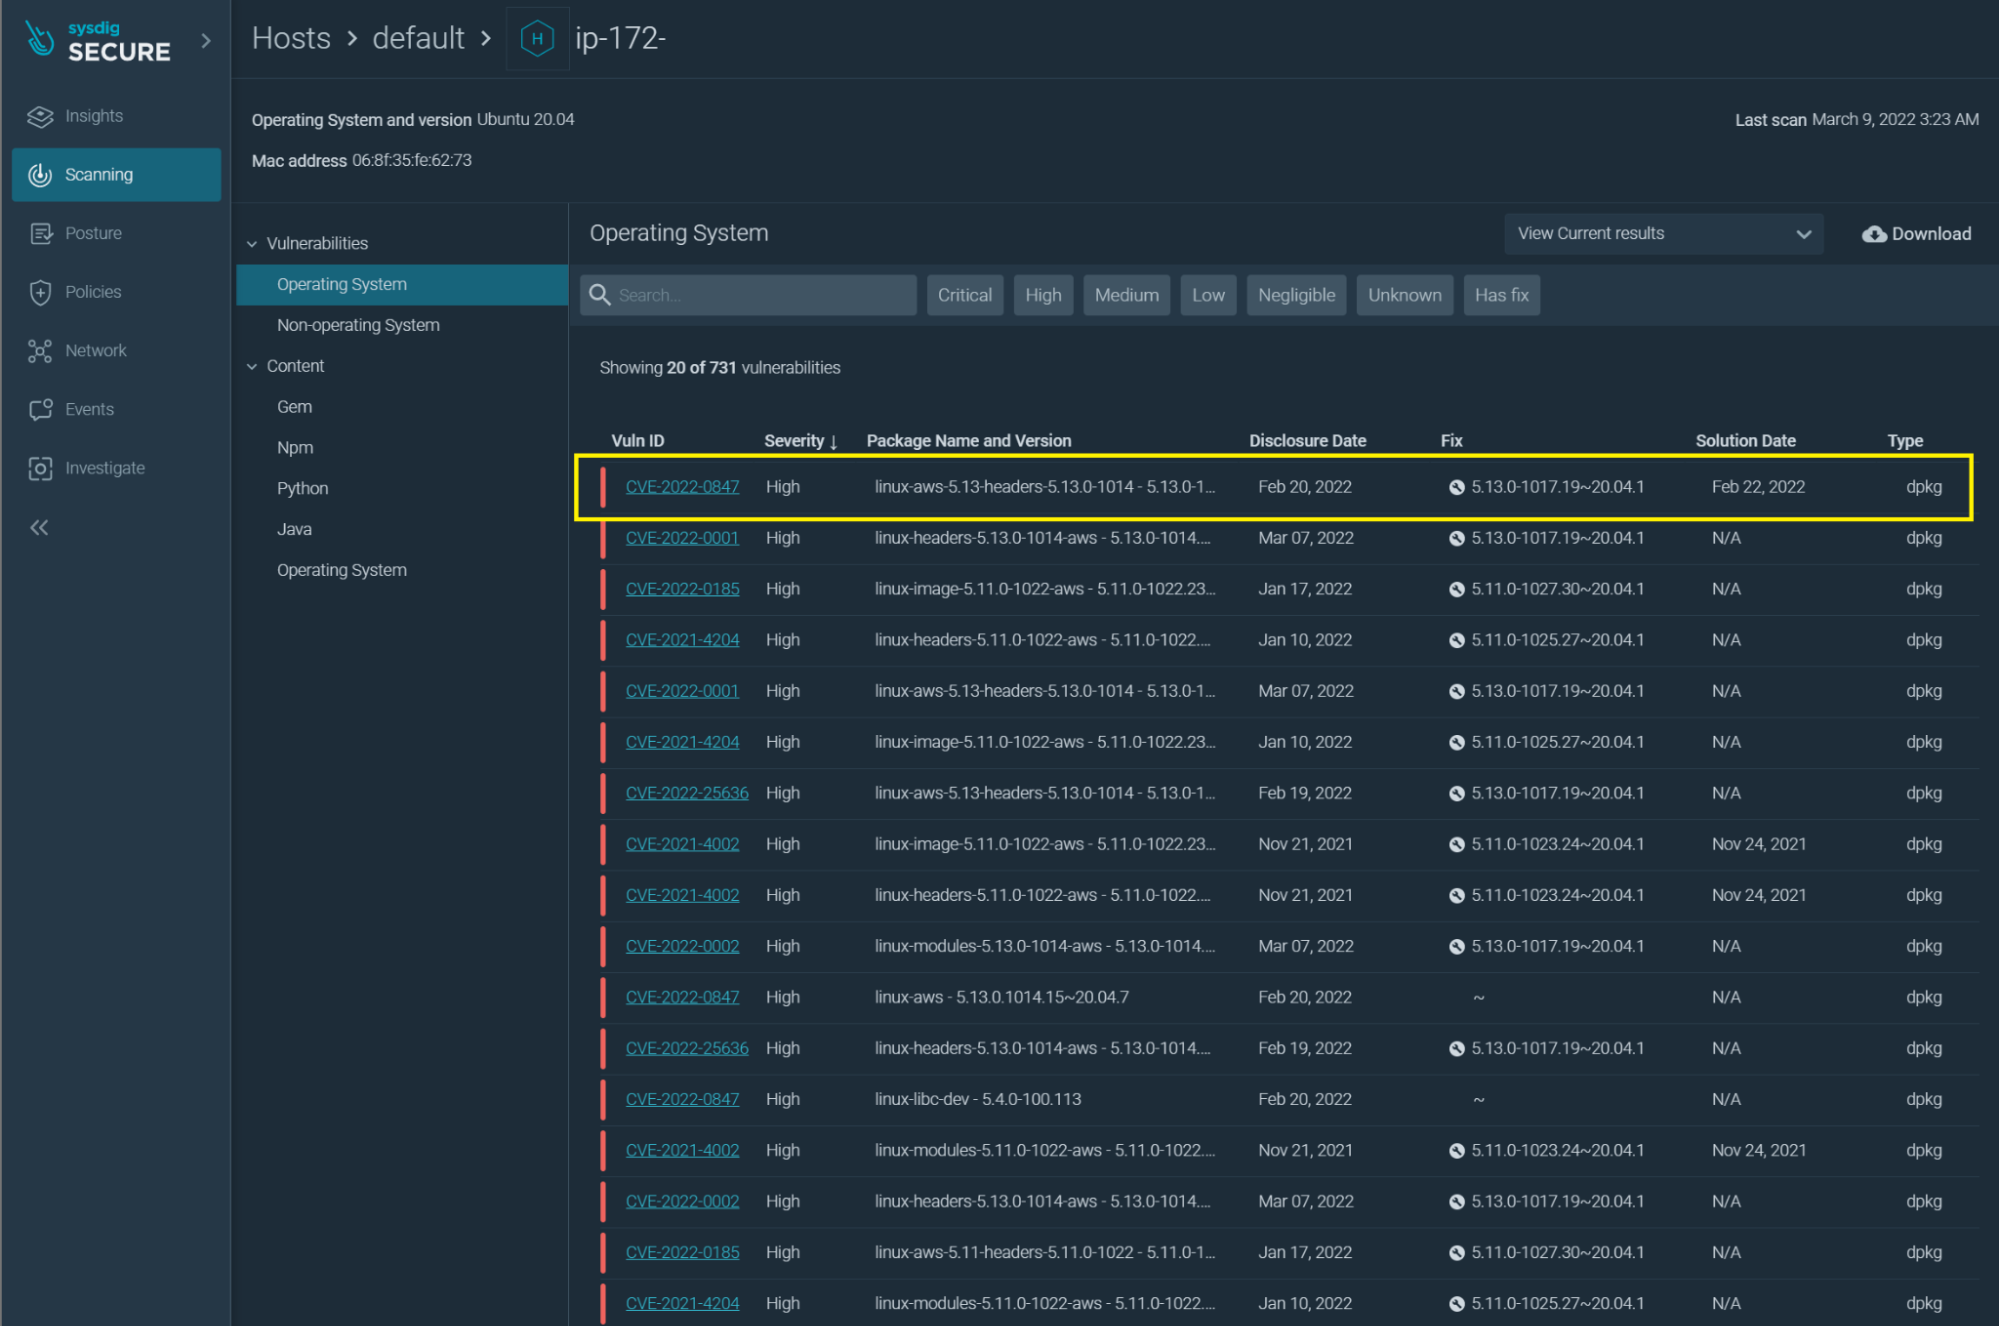Select Python under Content

302,488
